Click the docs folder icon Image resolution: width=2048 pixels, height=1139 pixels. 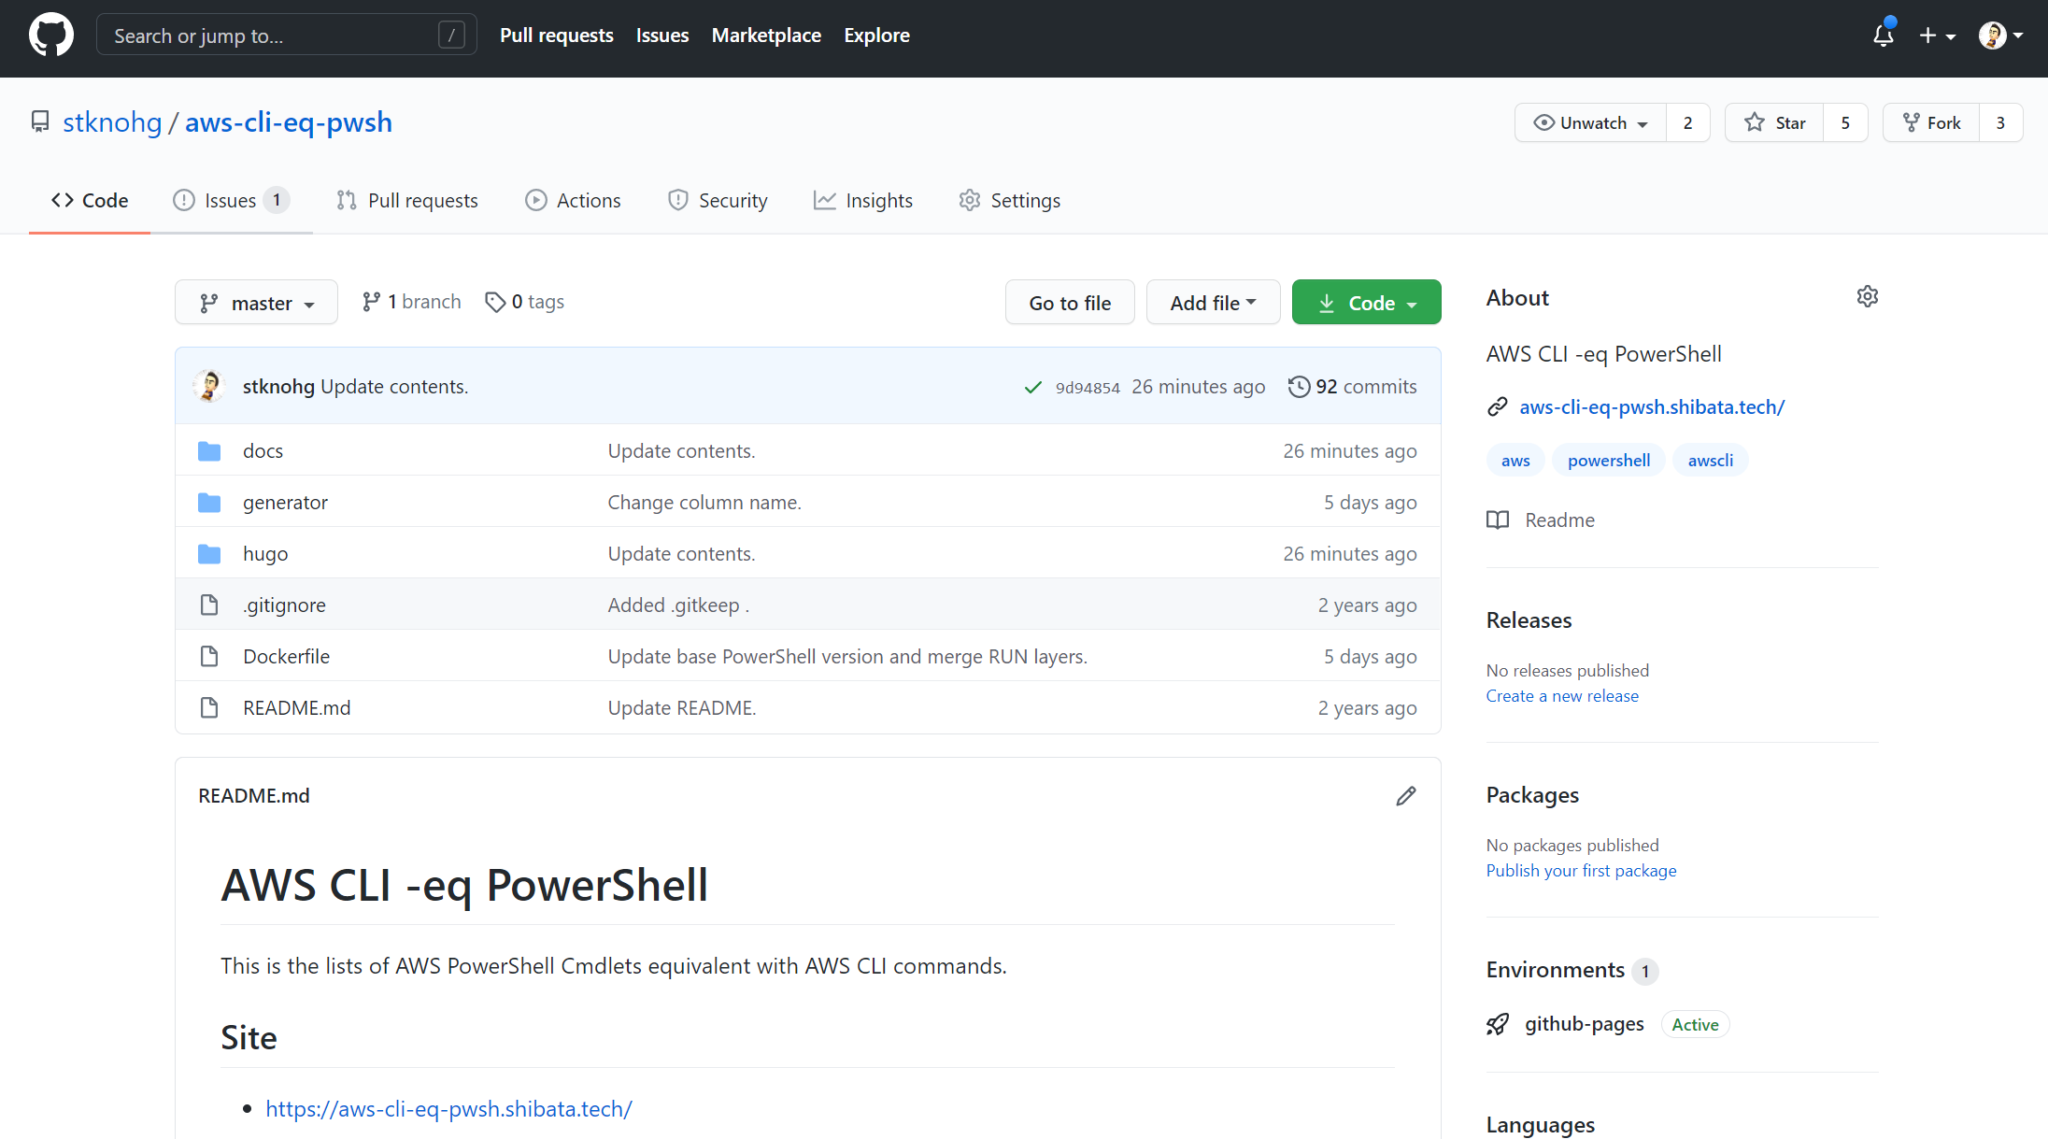[209, 451]
